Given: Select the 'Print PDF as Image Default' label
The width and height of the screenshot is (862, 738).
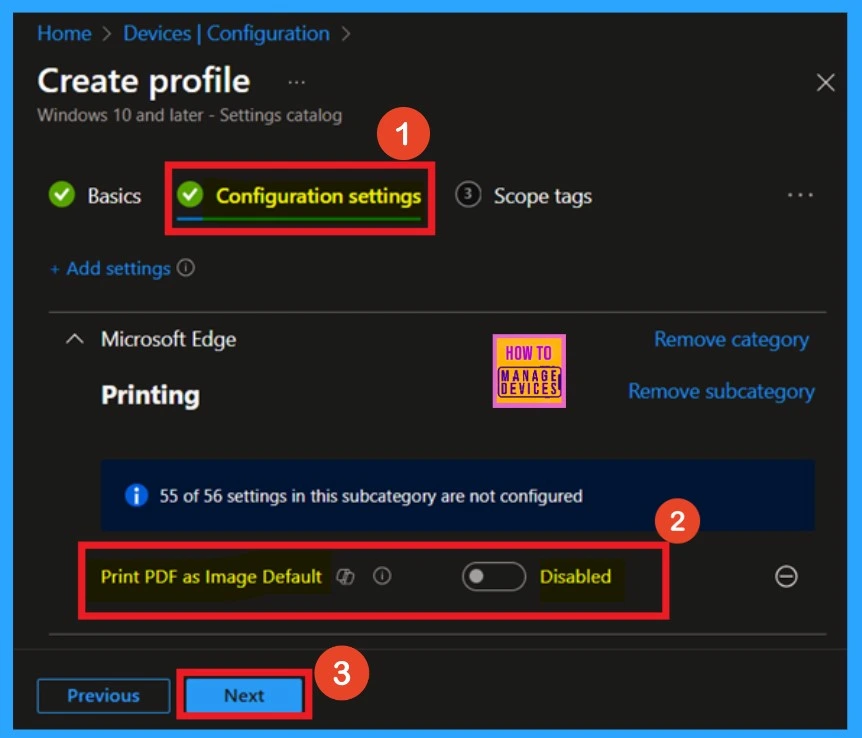Looking at the screenshot, I should click(211, 576).
